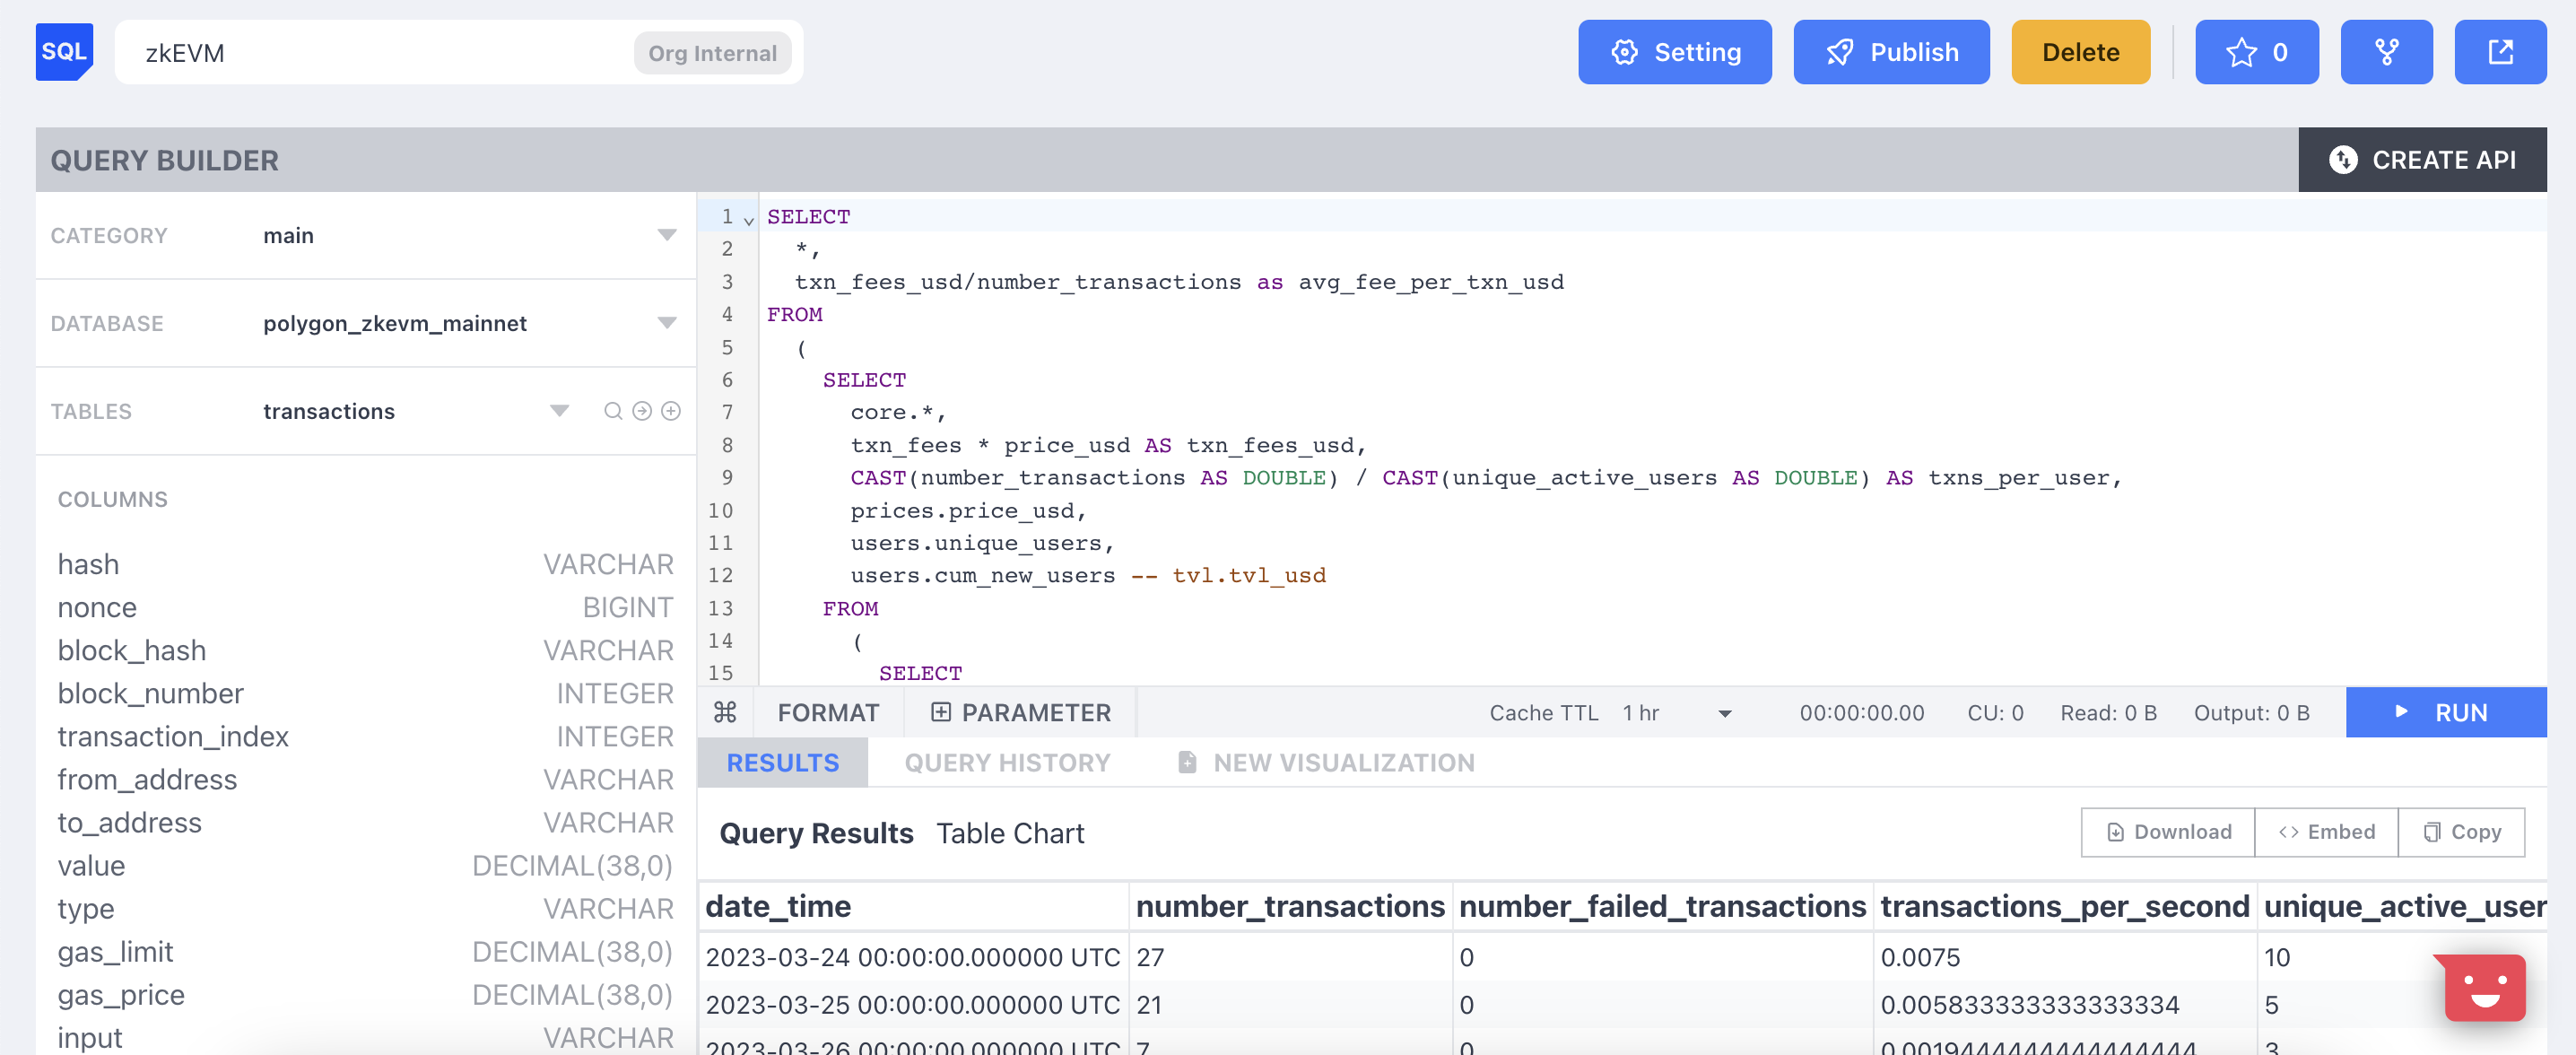
Task: Click the keyboard shortcuts command icon
Action: pos(725,713)
